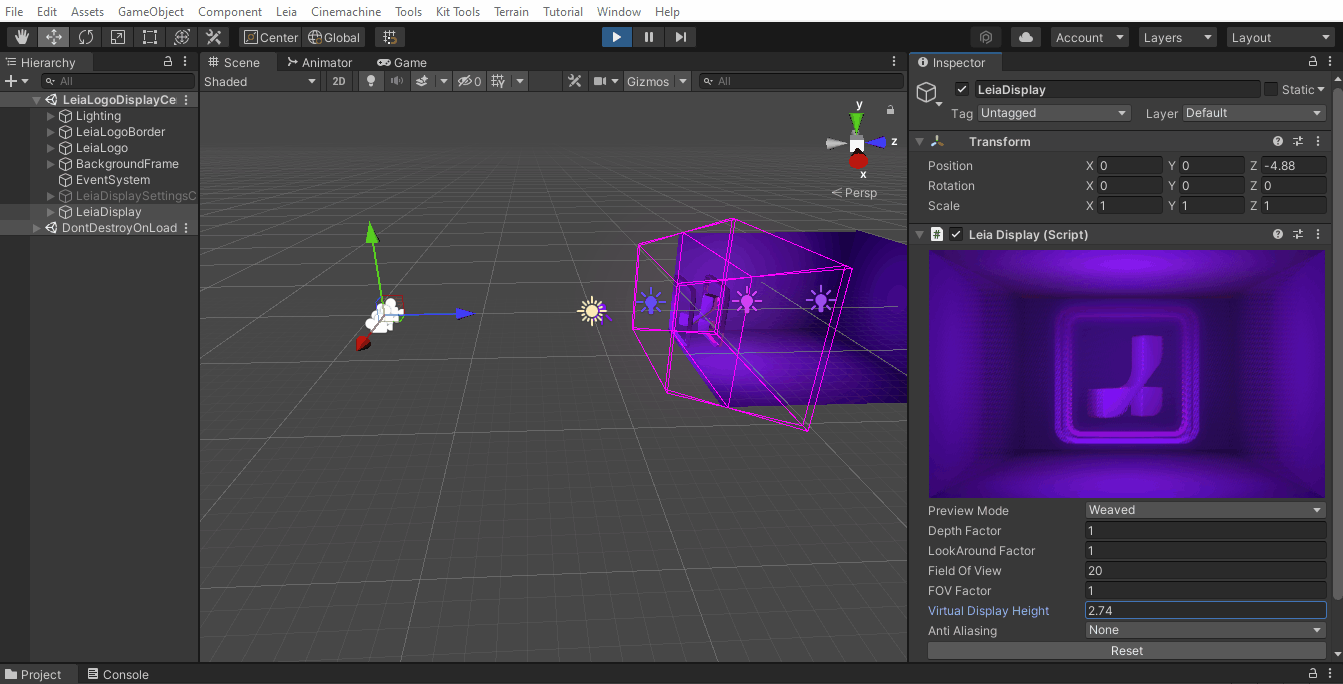The width and height of the screenshot is (1343, 684).
Task: Collapse the Transform component foldout
Action: [x=920, y=142]
